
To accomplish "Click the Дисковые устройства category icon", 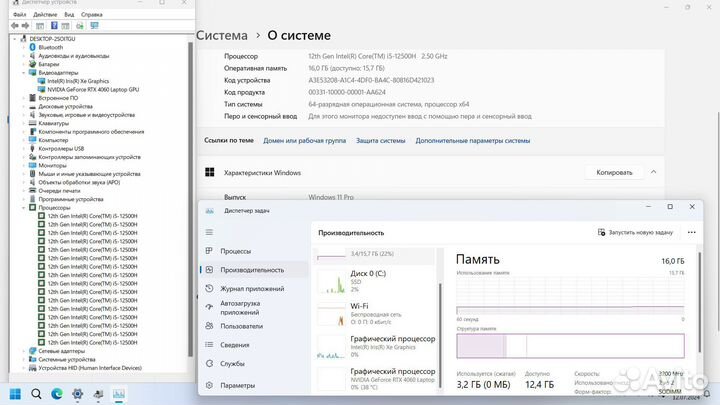I will click(33, 106).
